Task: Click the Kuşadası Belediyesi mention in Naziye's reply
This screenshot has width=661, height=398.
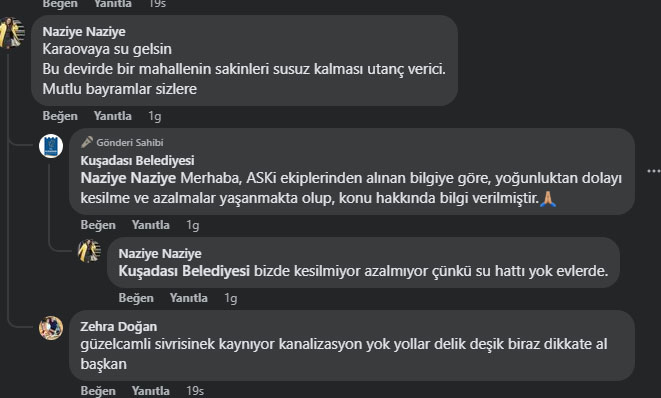Action: (184, 271)
